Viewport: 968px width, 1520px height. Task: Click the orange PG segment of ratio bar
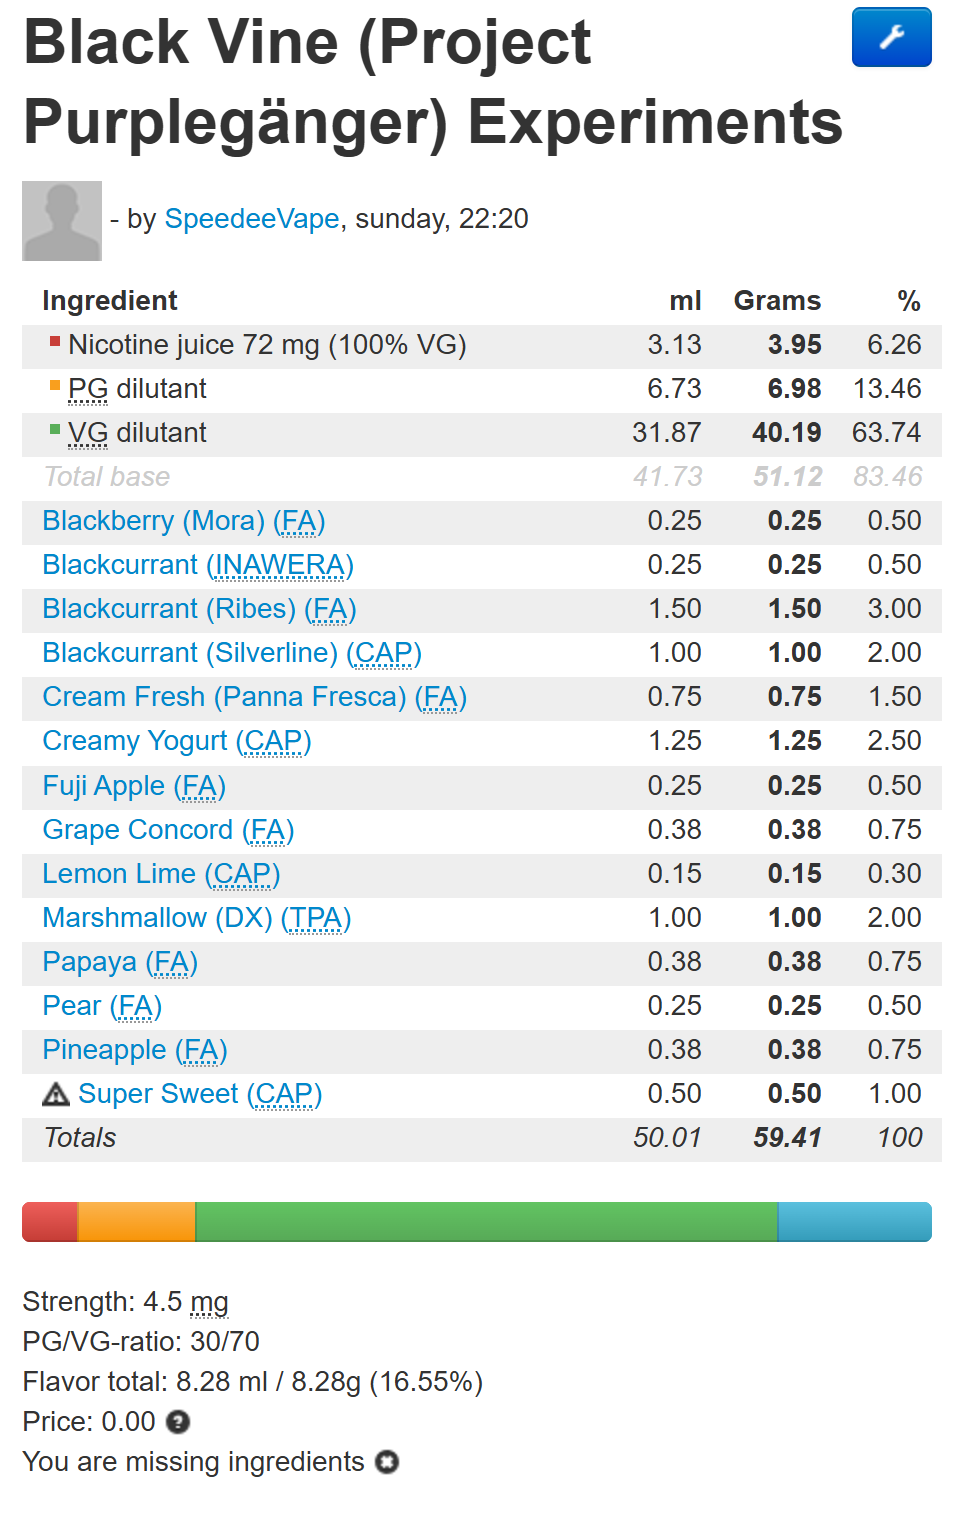137,1222
